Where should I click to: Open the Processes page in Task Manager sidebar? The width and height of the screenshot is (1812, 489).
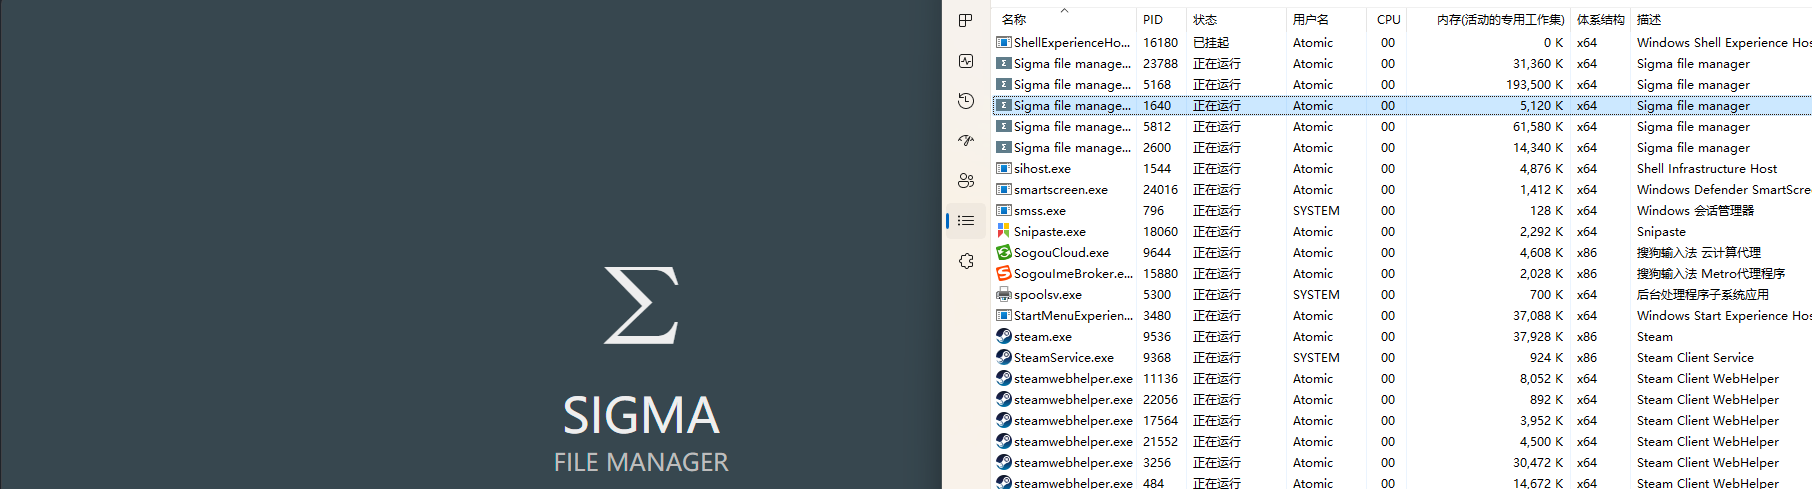(x=966, y=21)
